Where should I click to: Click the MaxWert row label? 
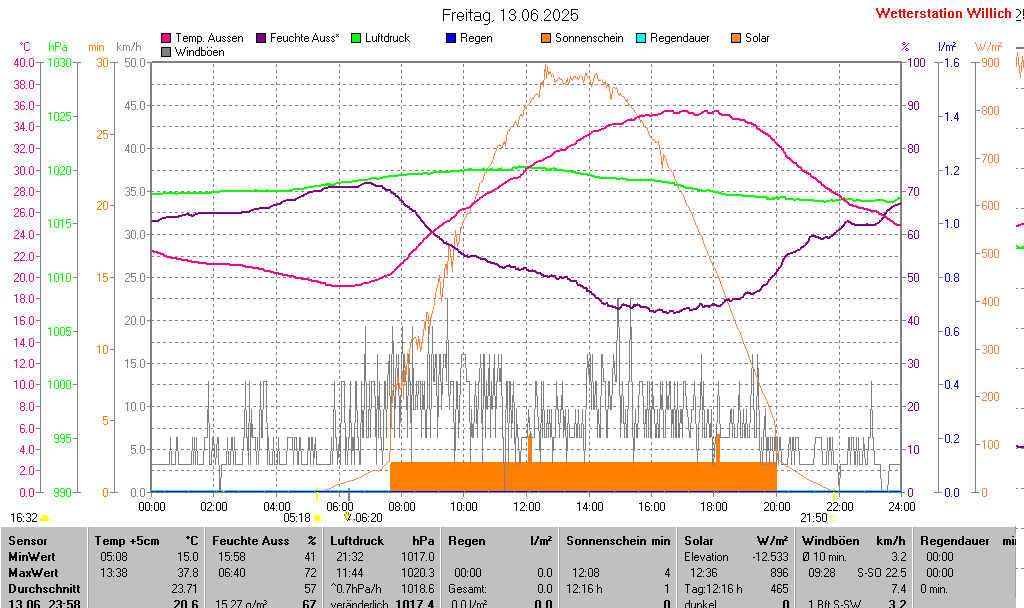pyautogui.click(x=33, y=573)
